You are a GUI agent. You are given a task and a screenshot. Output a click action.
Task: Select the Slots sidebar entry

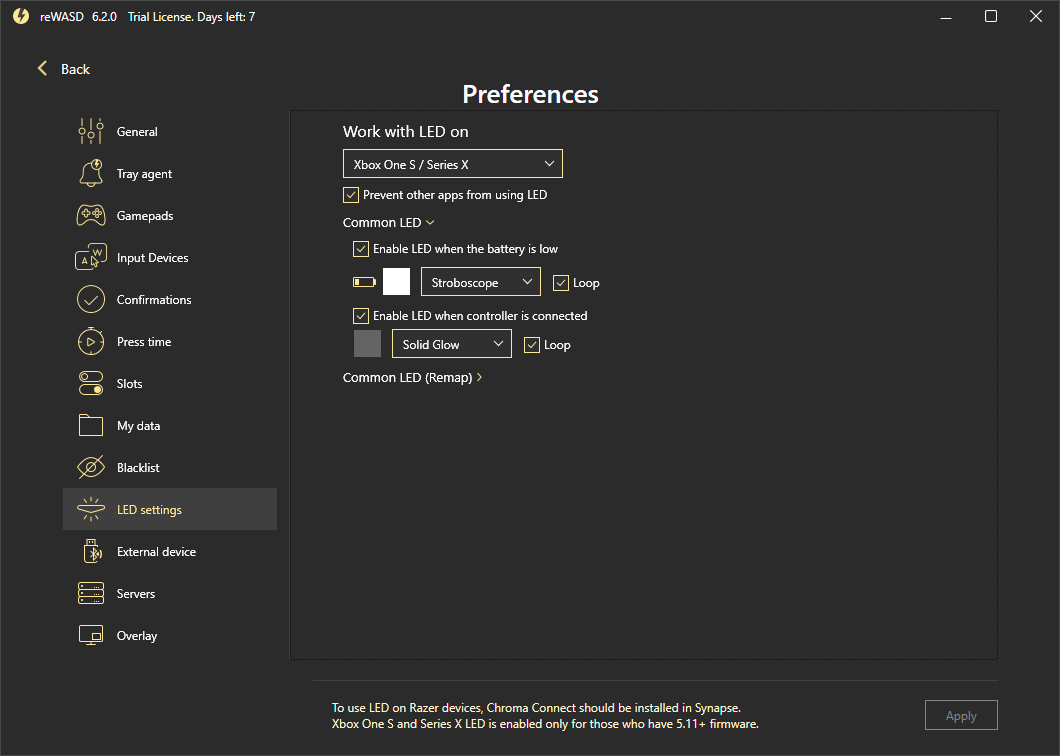click(170, 383)
